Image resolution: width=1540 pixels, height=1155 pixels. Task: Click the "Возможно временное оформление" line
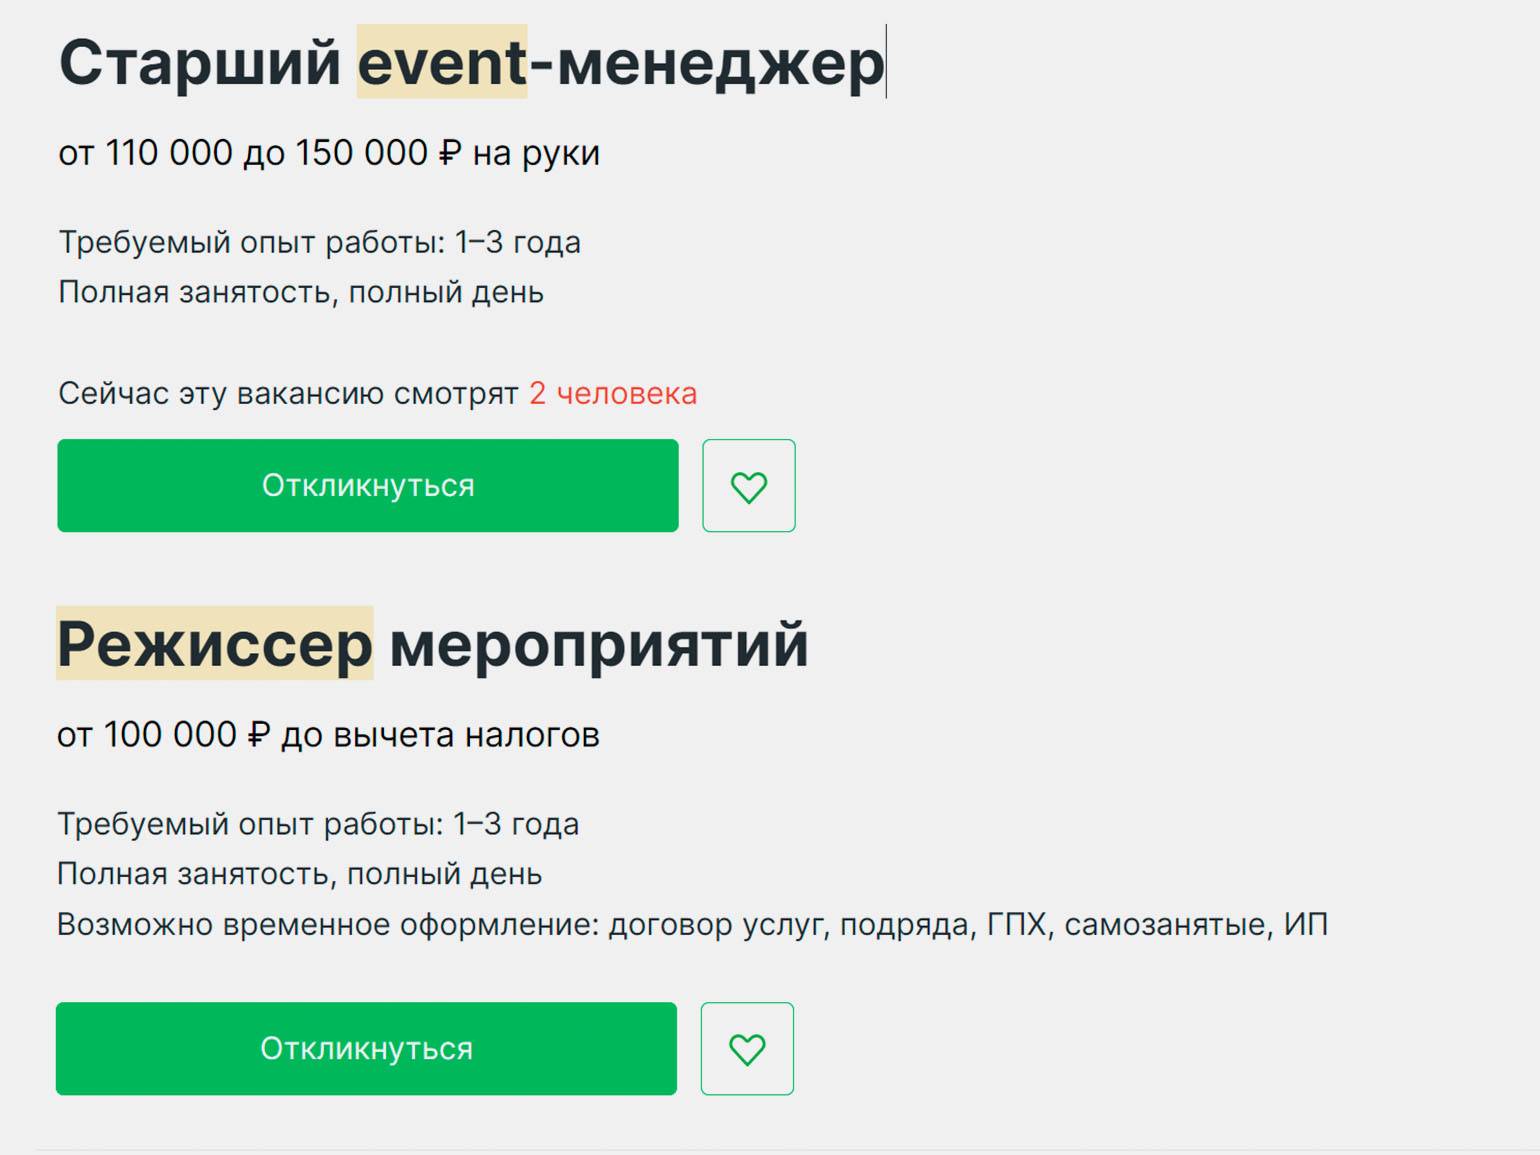point(692,924)
